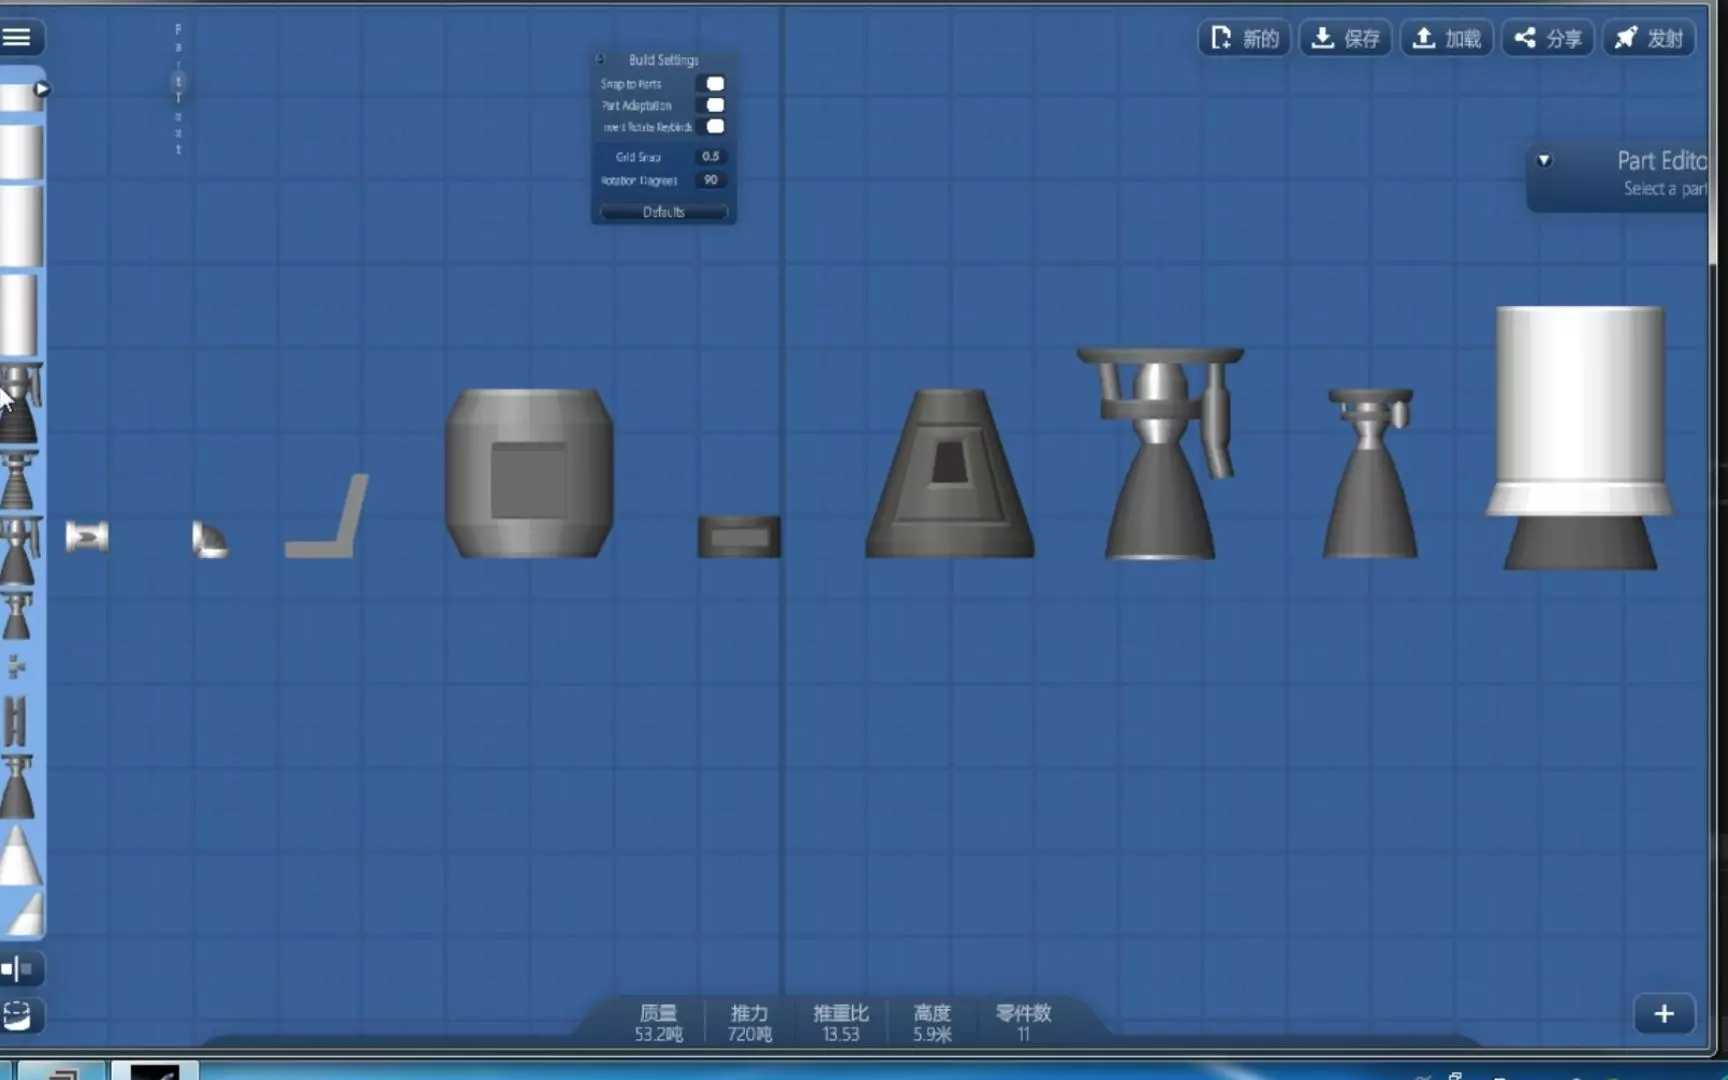The width and height of the screenshot is (1728, 1080).
Task: Share the rocket with 分享
Action: pyautogui.click(x=1547, y=38)
